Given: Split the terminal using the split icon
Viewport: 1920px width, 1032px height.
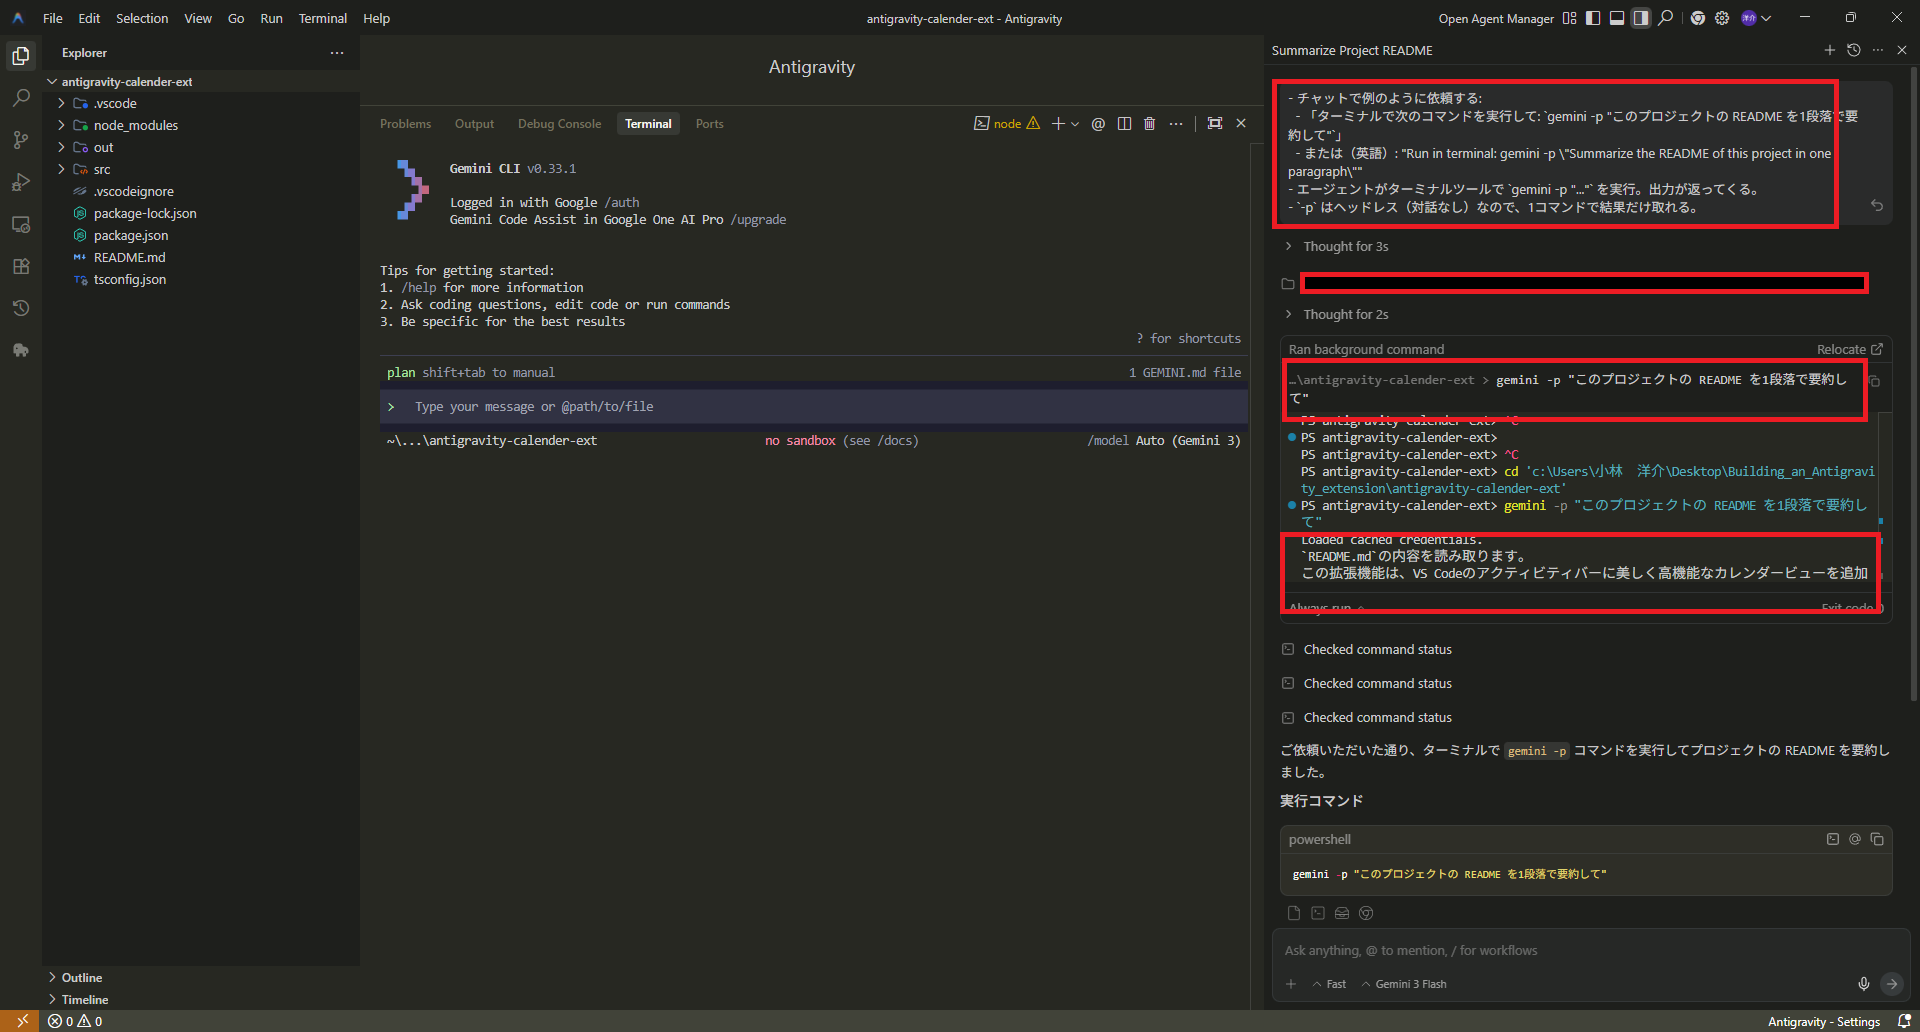Looking at the screenshot, I should [x=1123, y=123].
